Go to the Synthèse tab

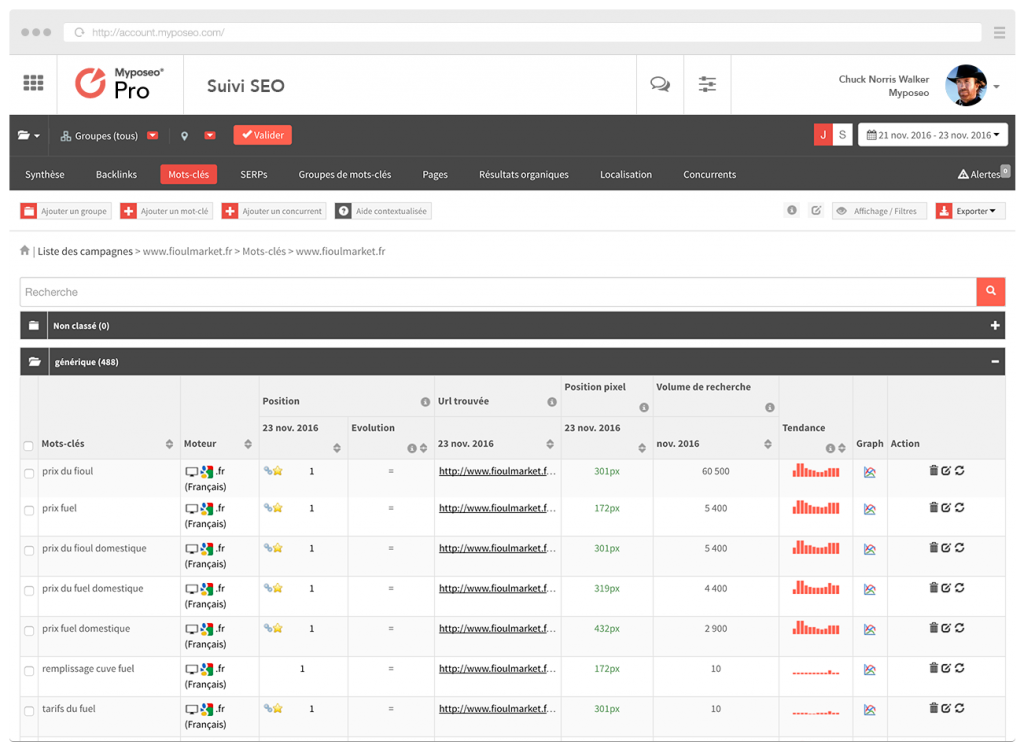pos(44,174)
